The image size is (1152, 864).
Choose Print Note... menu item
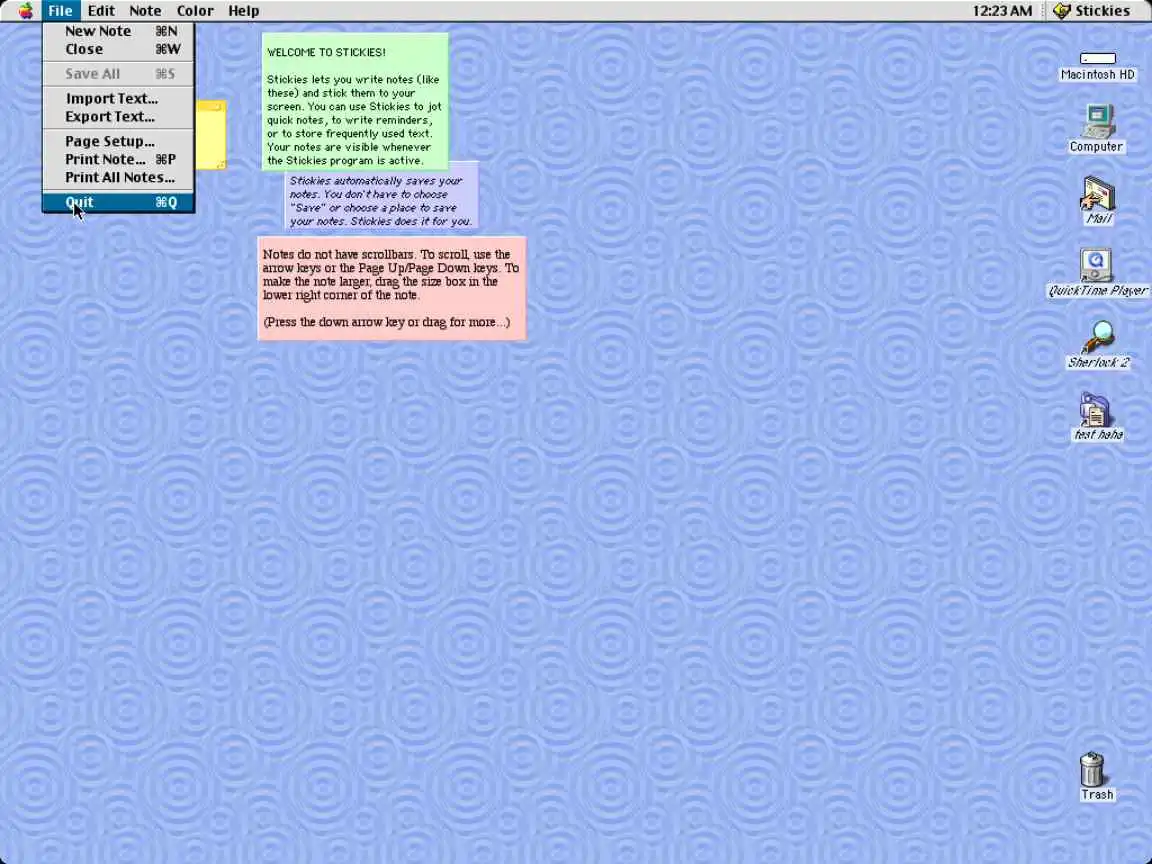[118, 159]
